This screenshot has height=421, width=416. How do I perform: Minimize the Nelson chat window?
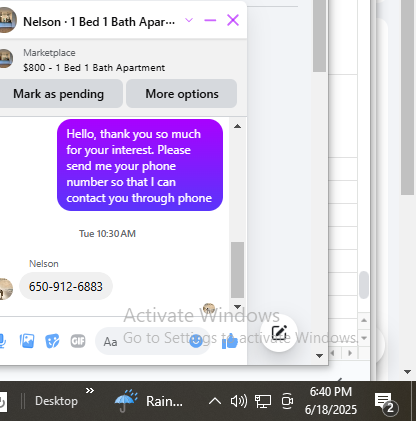tap(210, 20)
